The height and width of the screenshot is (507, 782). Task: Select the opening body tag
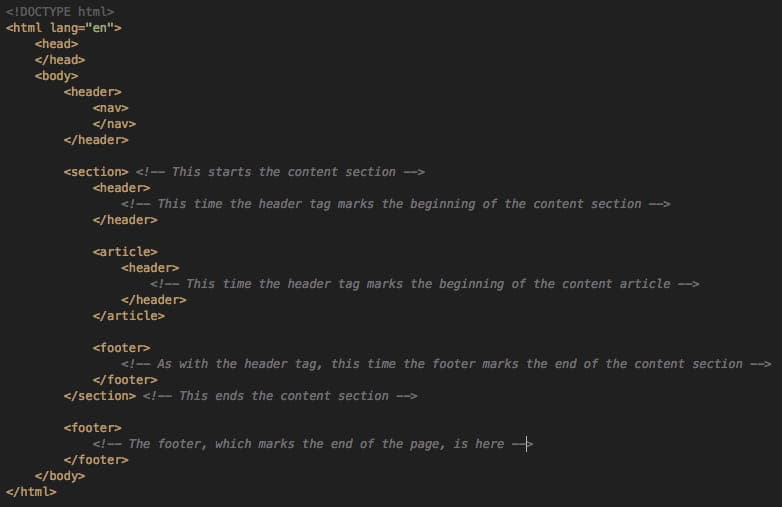[x=56, y=76]
